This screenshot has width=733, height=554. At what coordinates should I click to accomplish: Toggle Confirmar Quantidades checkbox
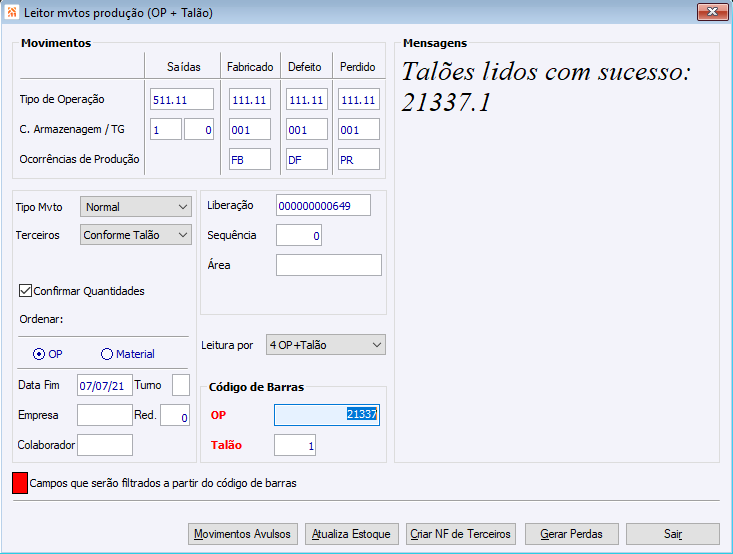point(25,291)
